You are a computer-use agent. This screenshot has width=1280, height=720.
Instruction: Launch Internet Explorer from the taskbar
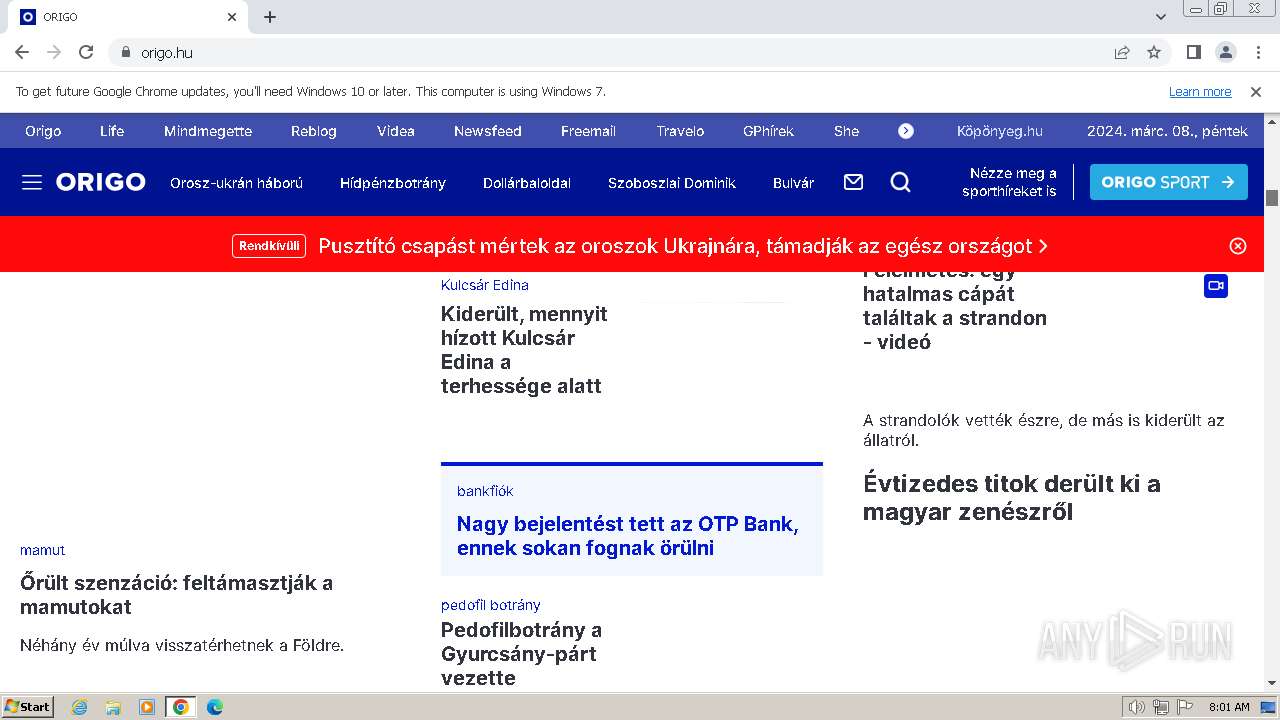pyautogui.click(x=79, y=707)
